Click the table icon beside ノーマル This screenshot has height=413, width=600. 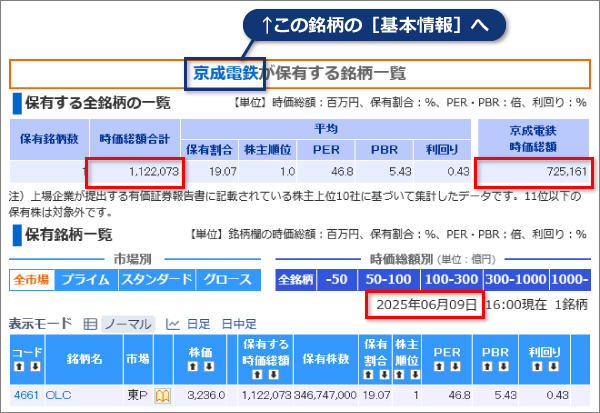coord(90,324)
